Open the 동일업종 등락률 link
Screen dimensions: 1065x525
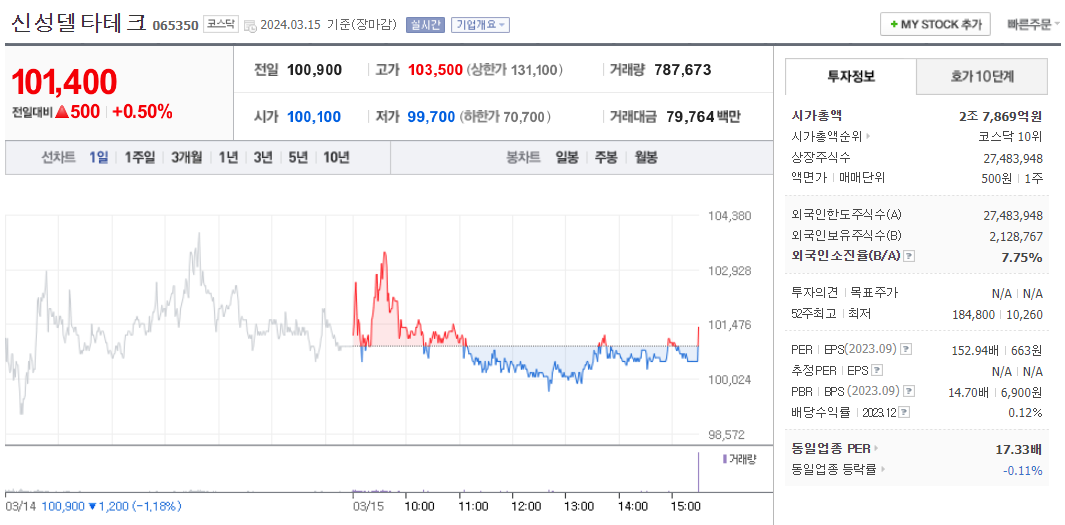(x=835, y=469)
